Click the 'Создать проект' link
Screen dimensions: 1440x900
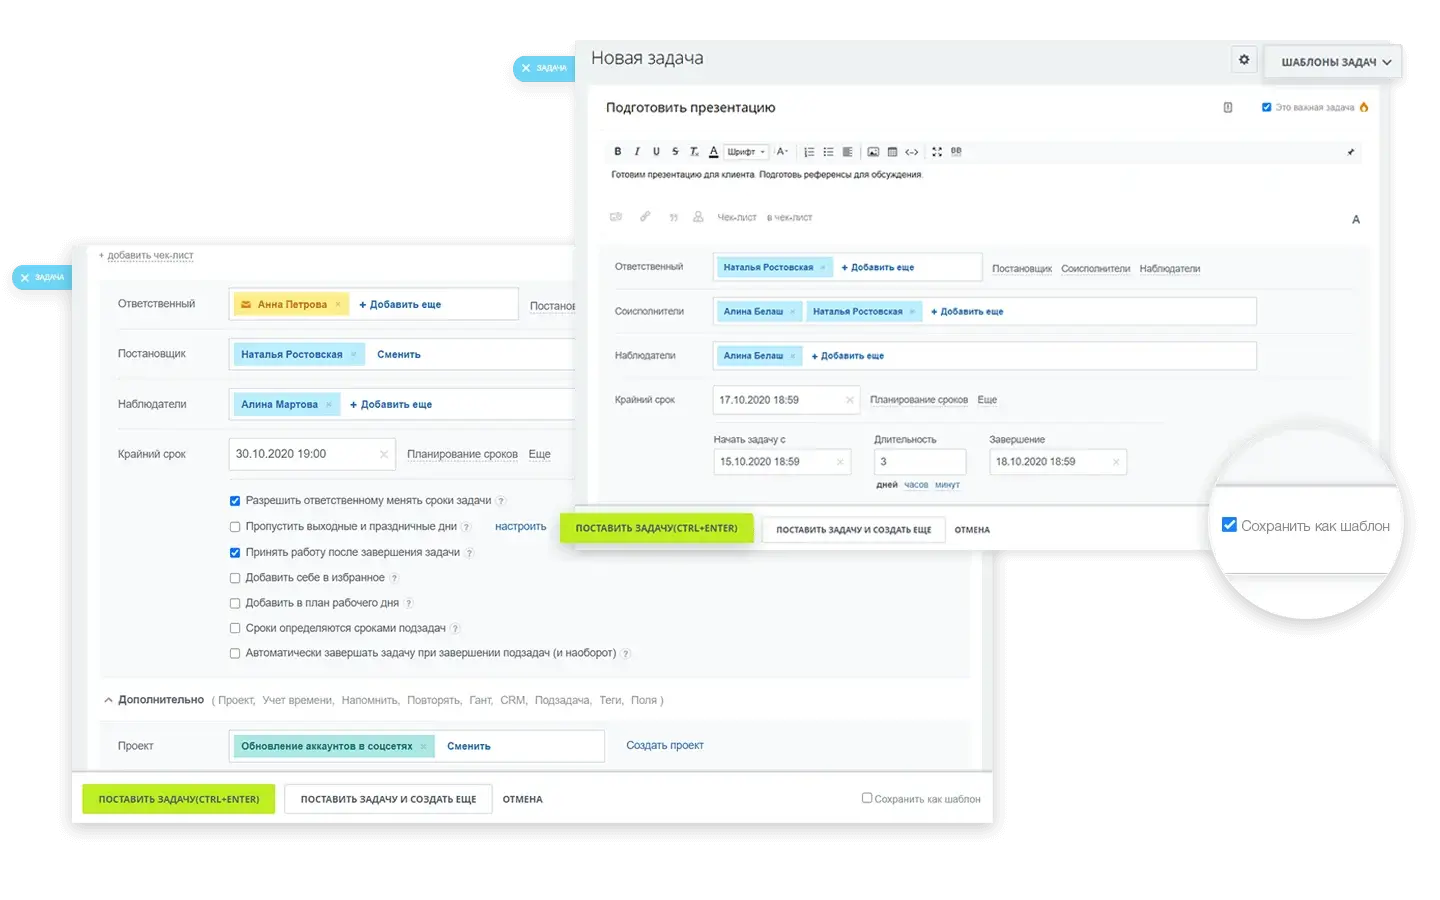coord(664,746)
